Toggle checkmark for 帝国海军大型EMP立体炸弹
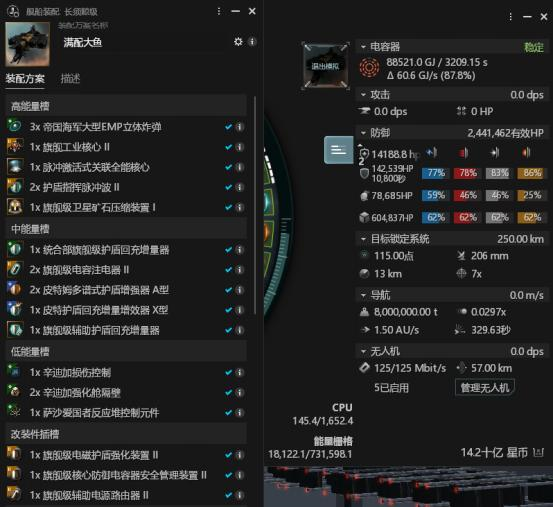Screen dimensions: 553x507 pos(228,127)
